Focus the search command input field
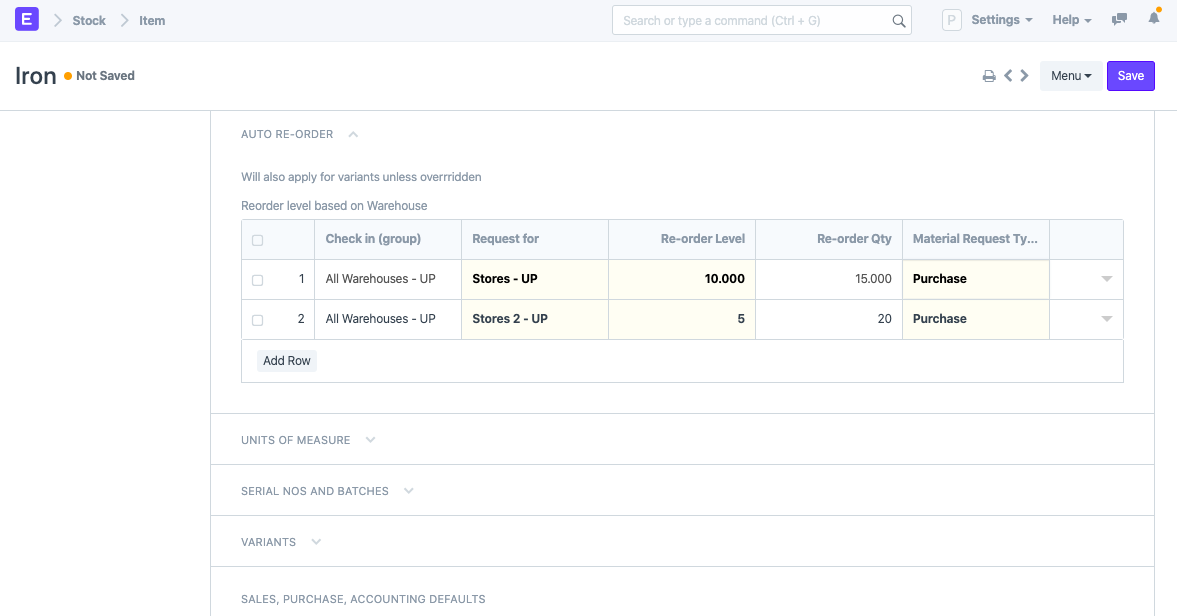This screenshot has height=616, width=1177. click(752, 20)
